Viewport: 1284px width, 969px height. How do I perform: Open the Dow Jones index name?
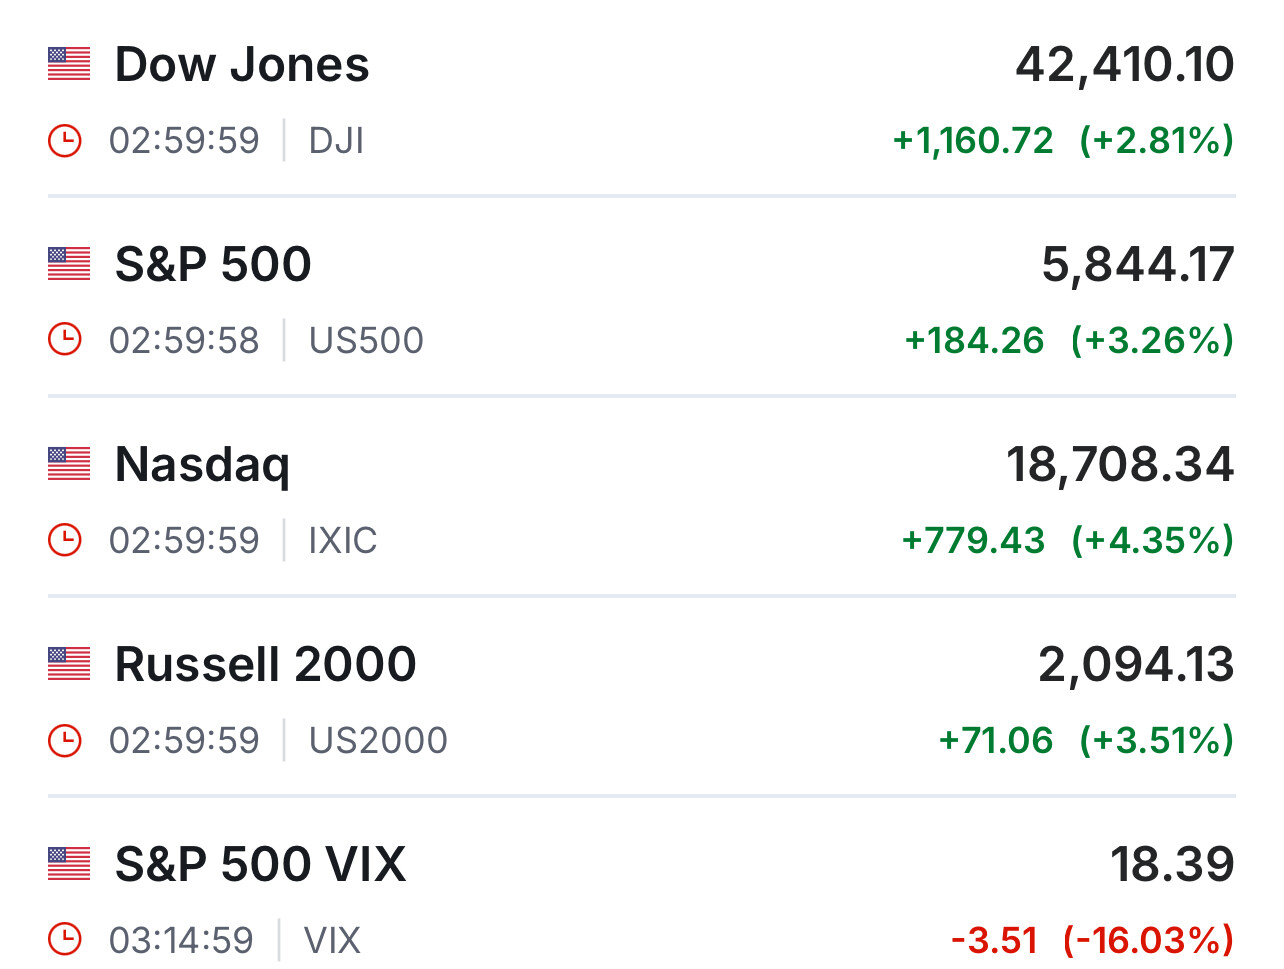242,64
